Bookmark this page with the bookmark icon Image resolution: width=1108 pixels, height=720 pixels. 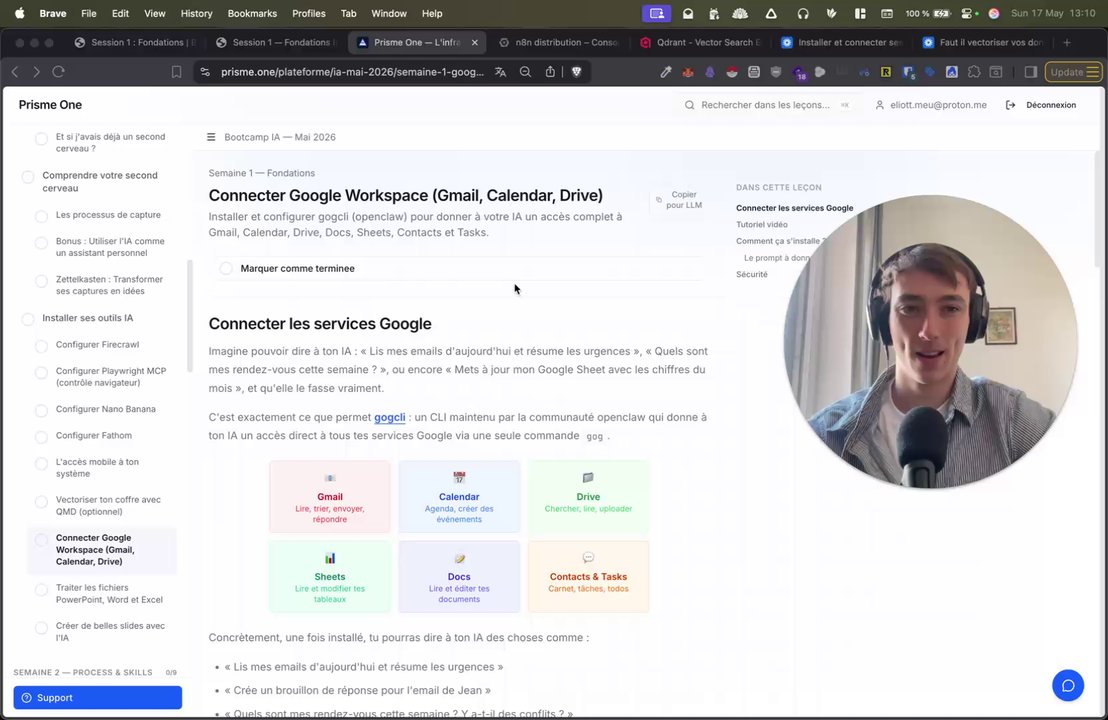[177, 72]
